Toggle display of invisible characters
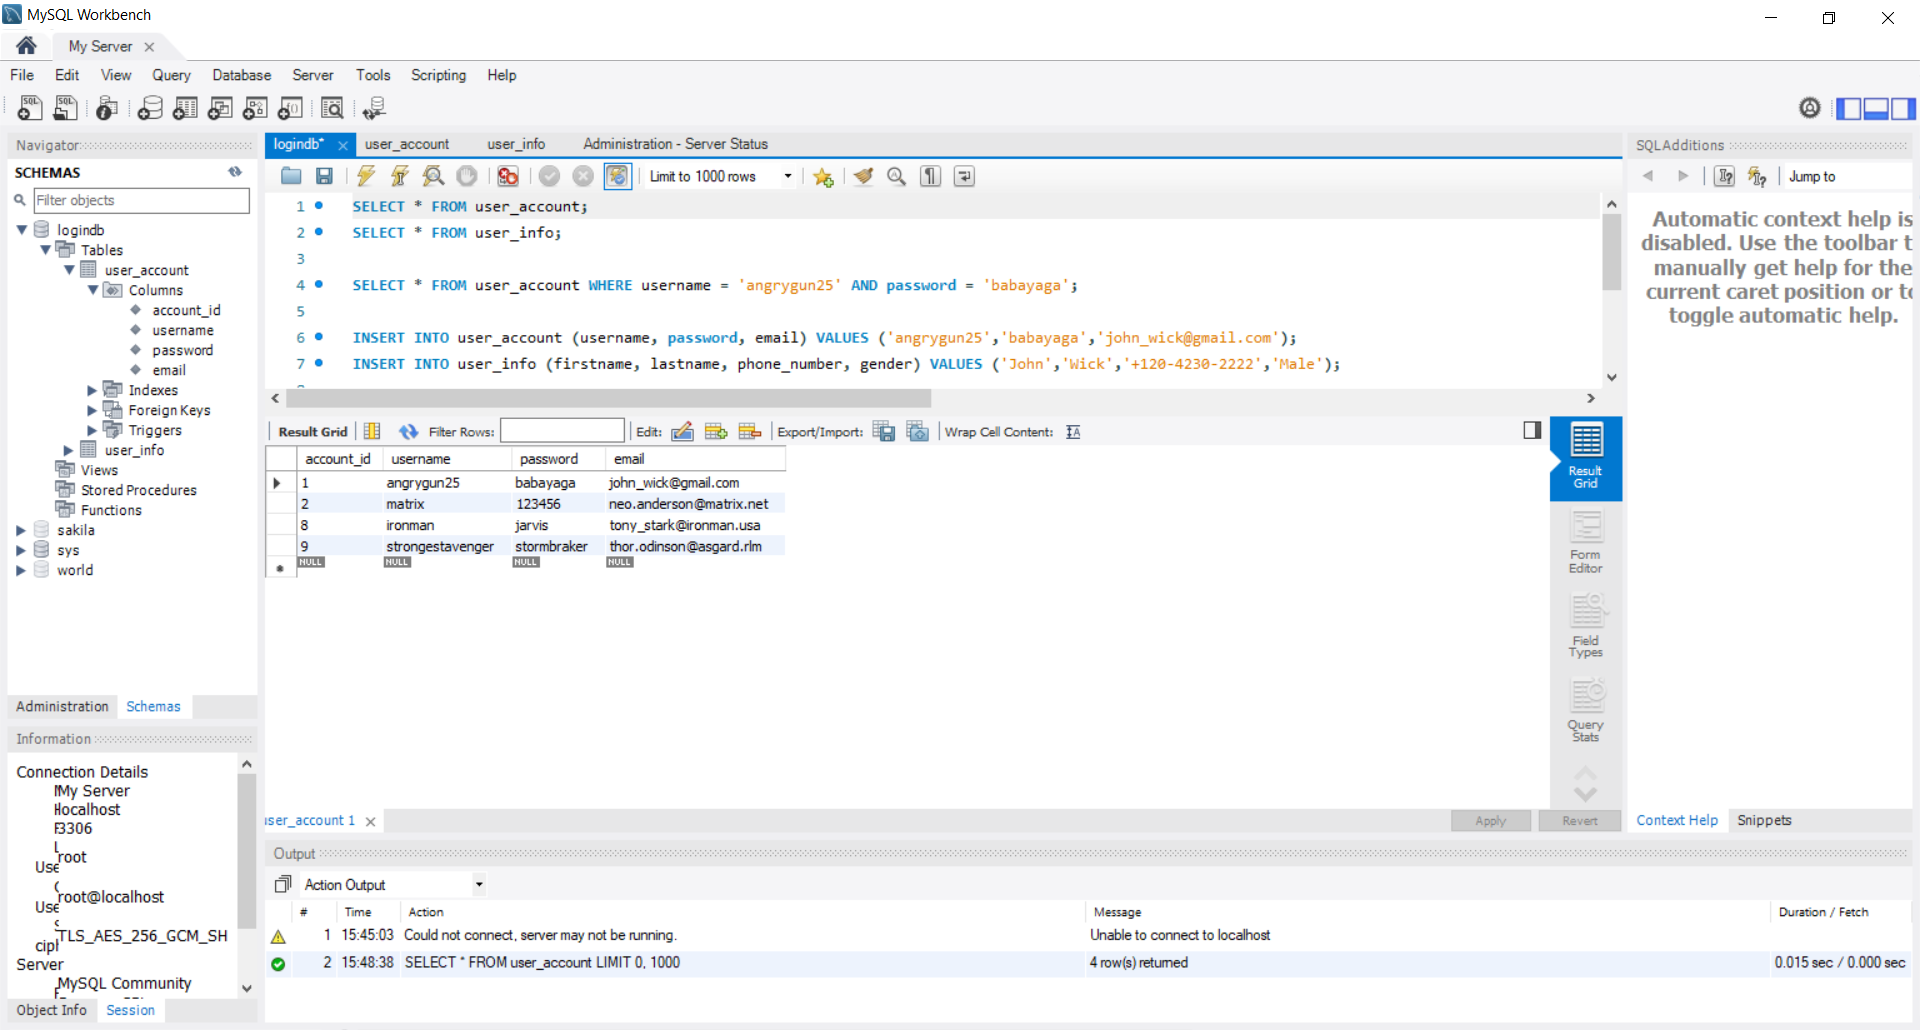This screenshot has width=1920, height=1030. coord(931,176)
